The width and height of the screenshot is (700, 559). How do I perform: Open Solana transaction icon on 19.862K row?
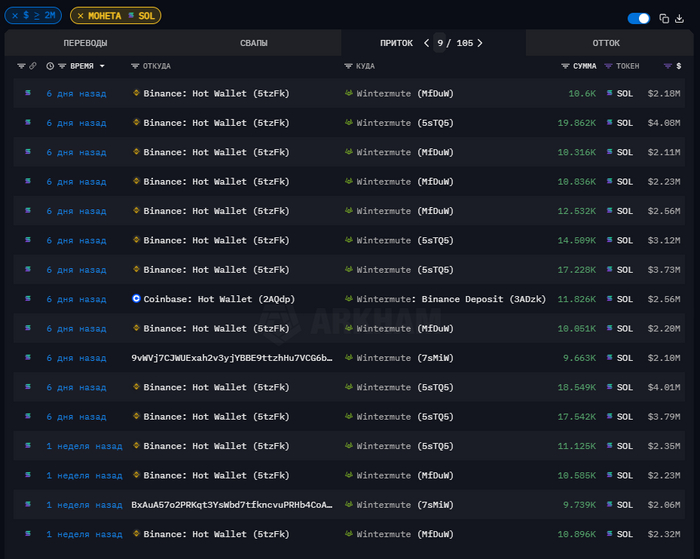(28, 122)
